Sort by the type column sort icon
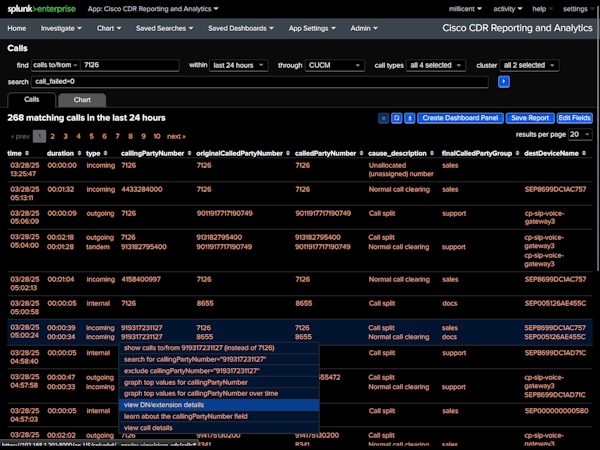 [106, 153]
